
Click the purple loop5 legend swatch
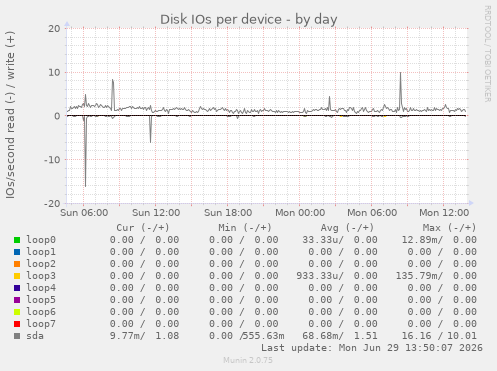(x=17, y=300)
